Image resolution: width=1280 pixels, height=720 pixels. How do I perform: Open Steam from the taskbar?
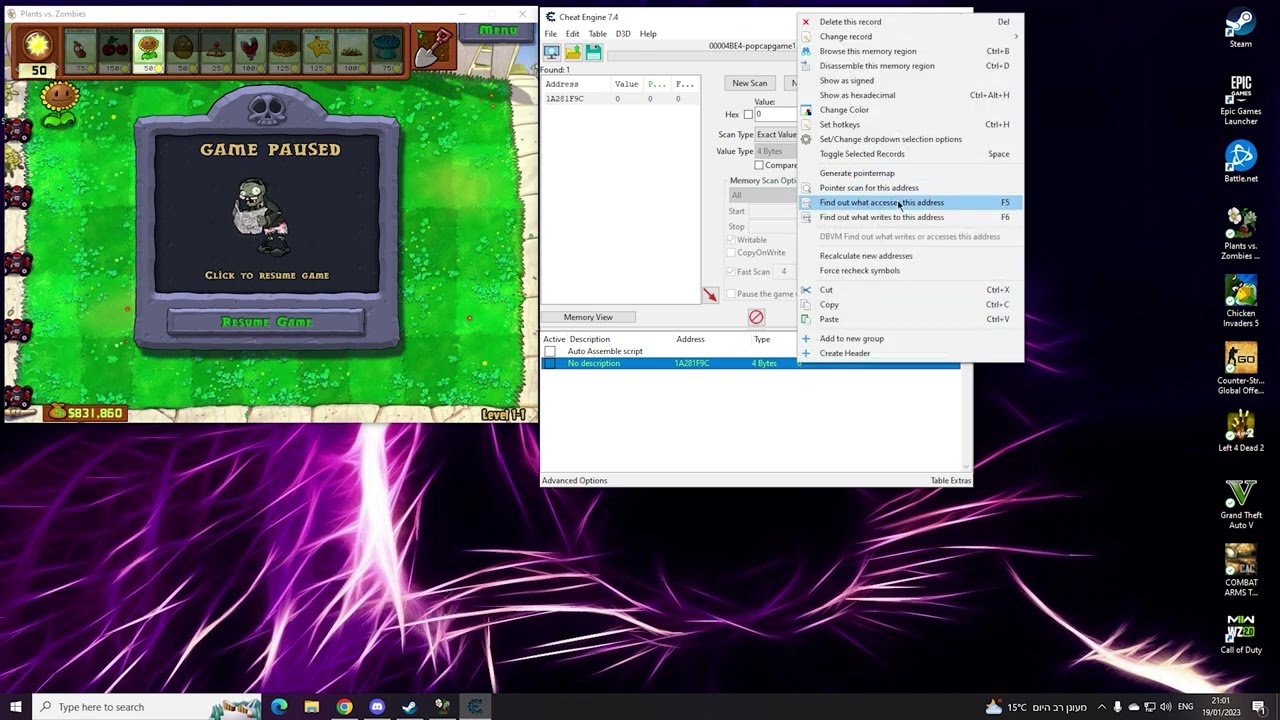tap(409, 707)
